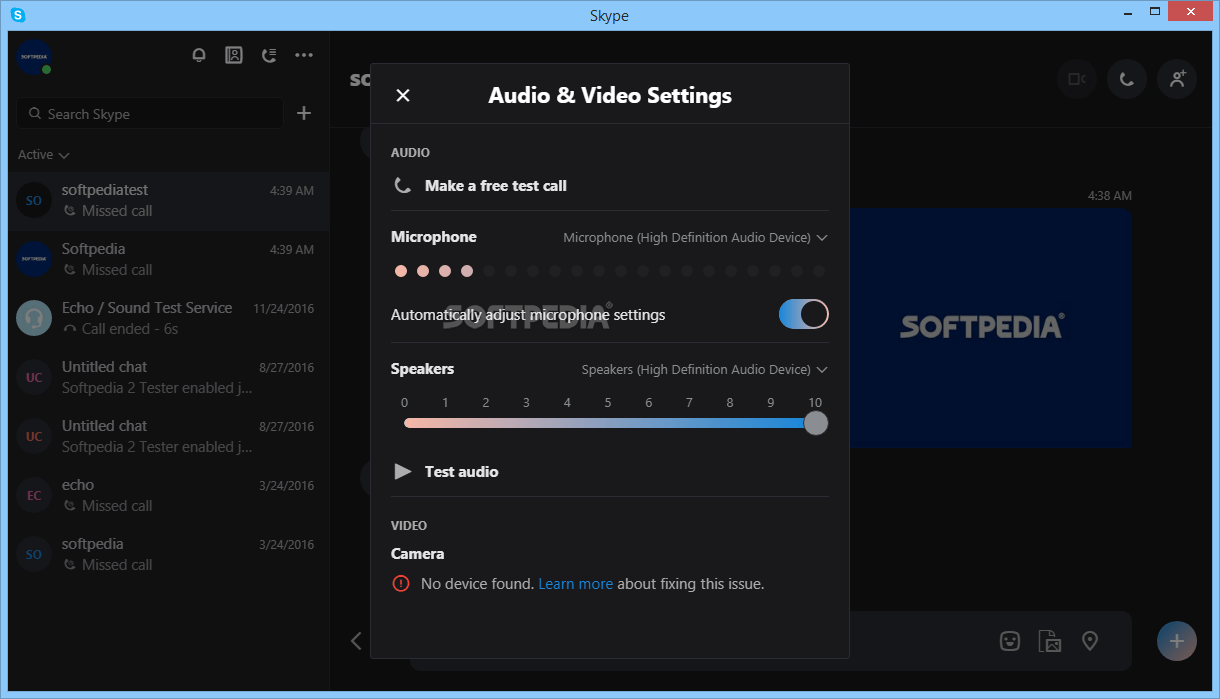Click the red camera error warning icon

(x=401, y=583)
